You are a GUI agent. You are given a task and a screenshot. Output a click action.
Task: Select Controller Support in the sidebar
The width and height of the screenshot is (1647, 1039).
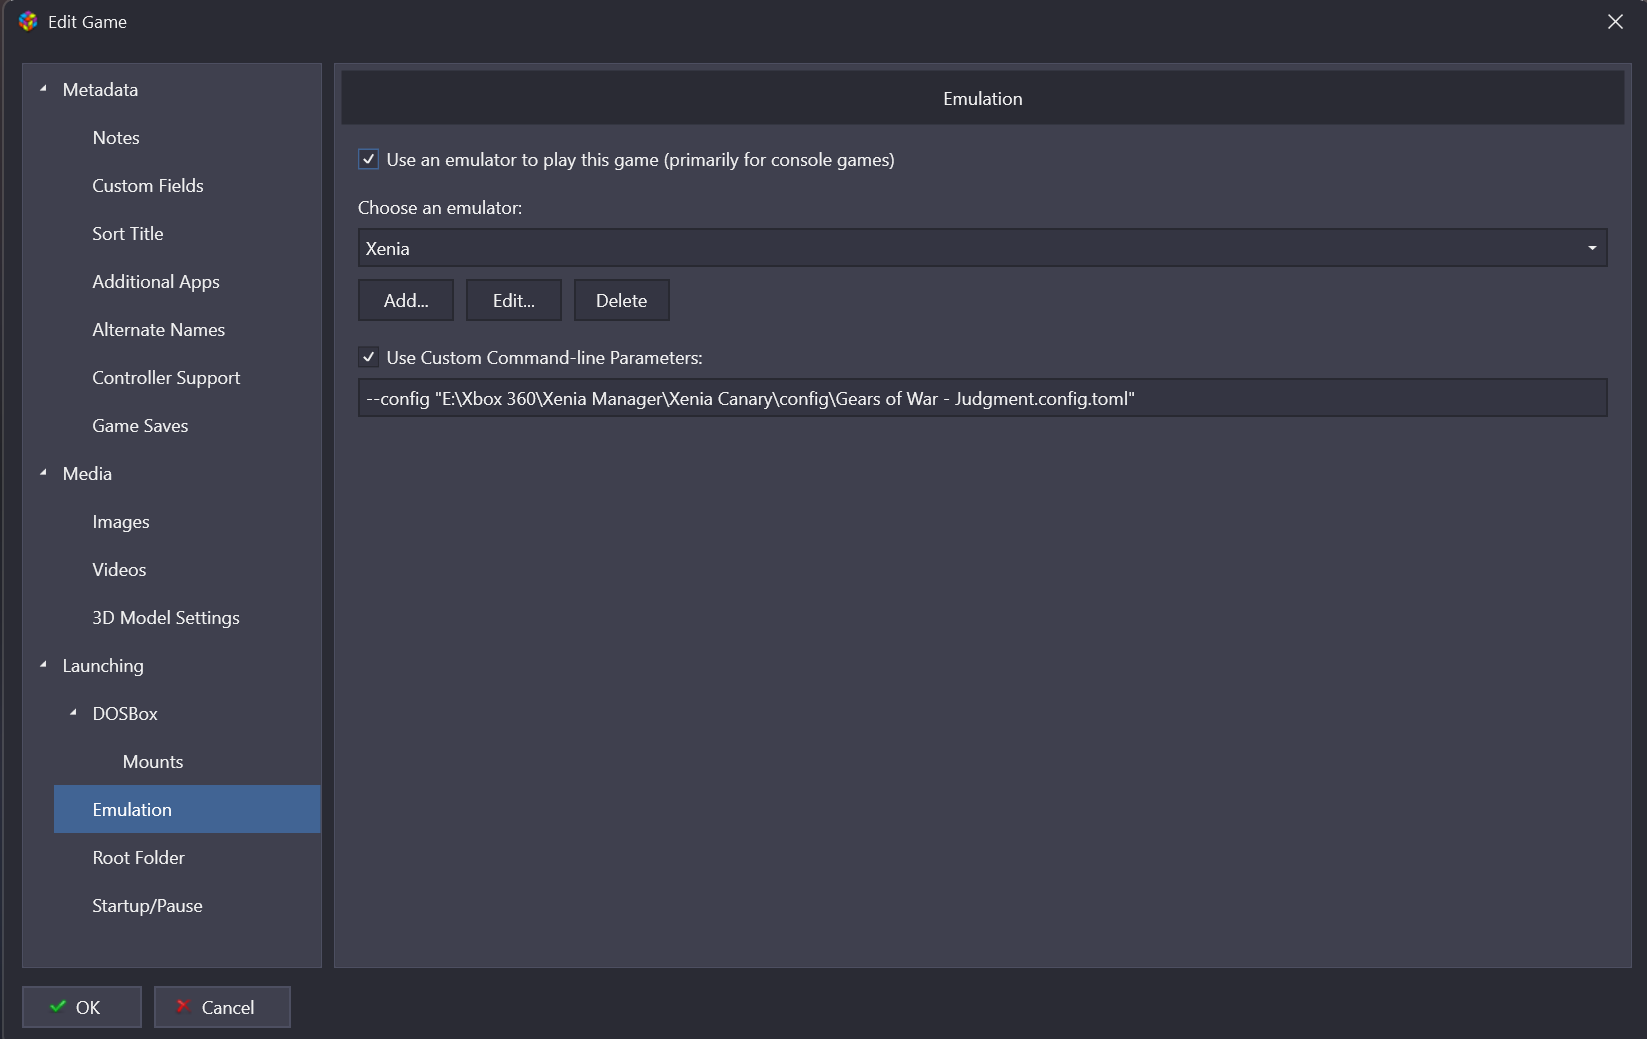[166, 378]
